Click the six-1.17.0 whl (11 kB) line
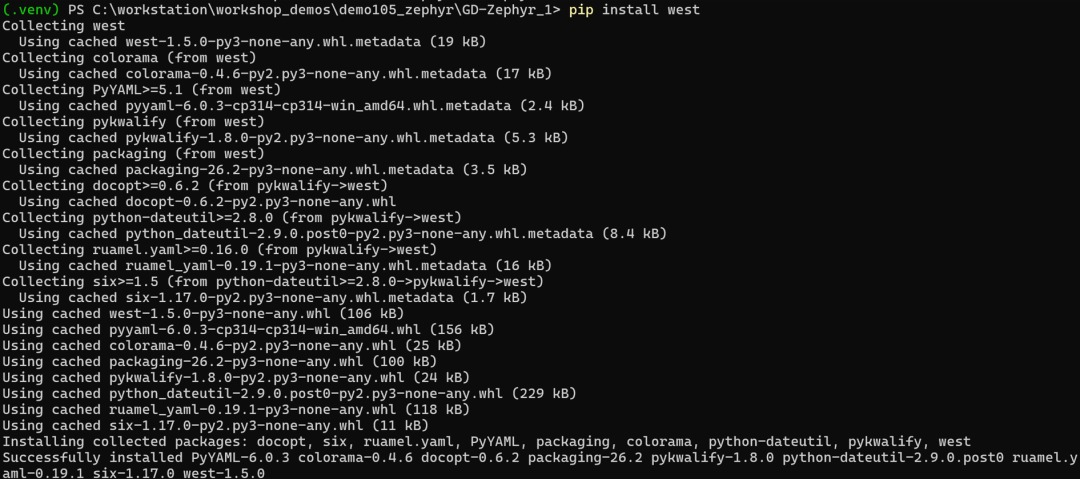This screenshot has height=479, width=1080. [x=215, y=425]
